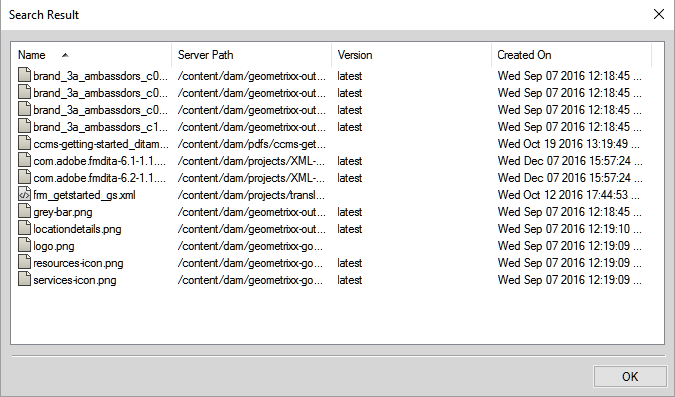Select the services-icon.png file name

tap(75, 280)
